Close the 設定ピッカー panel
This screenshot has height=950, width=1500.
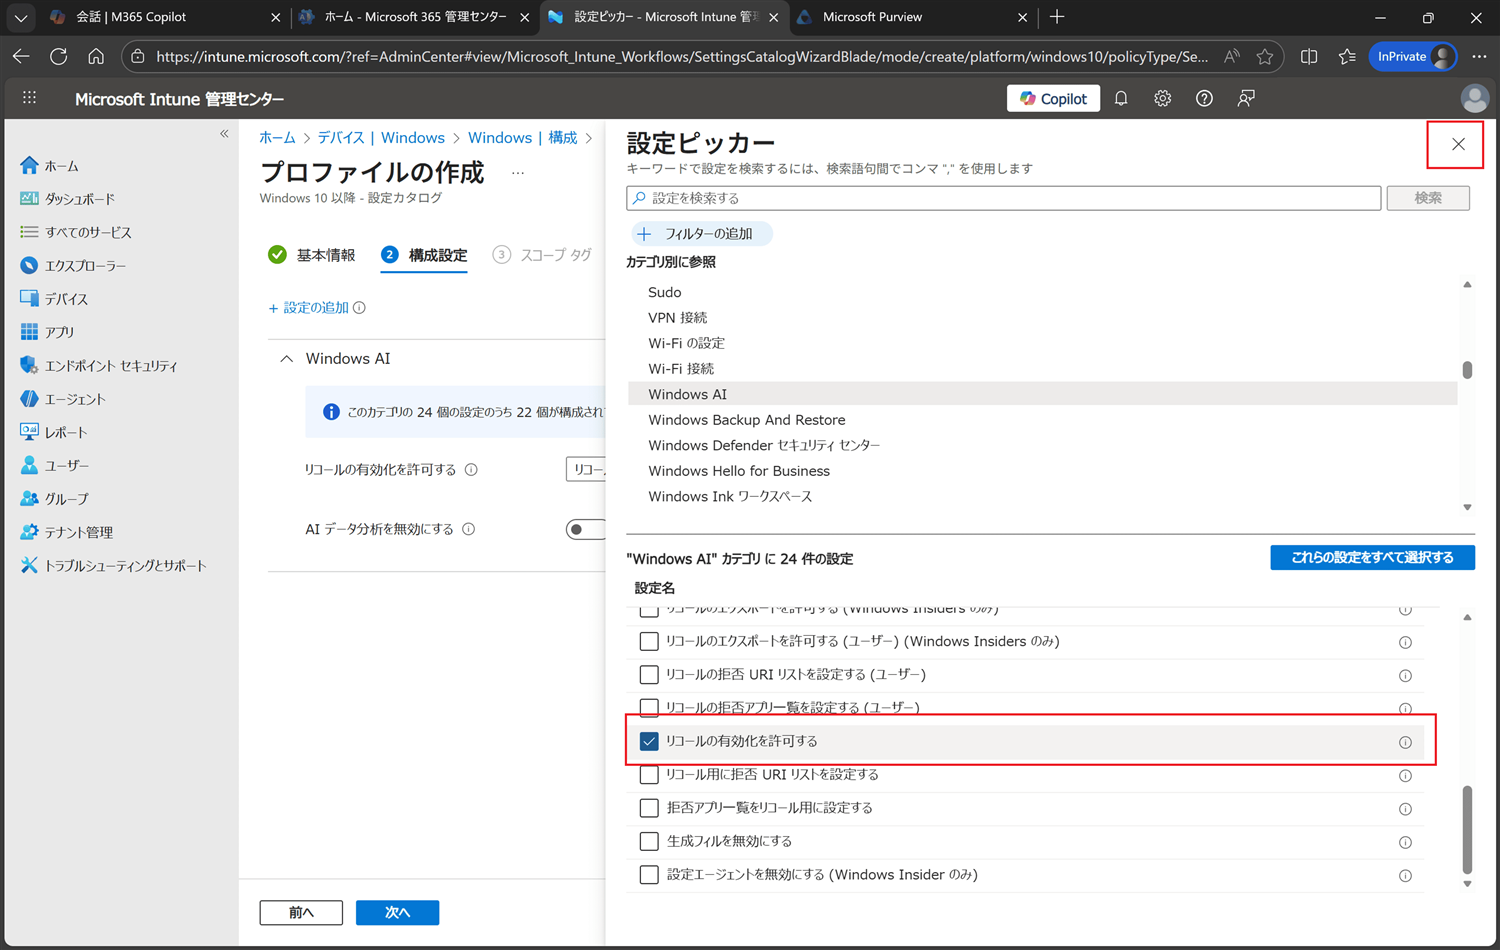1458,144
